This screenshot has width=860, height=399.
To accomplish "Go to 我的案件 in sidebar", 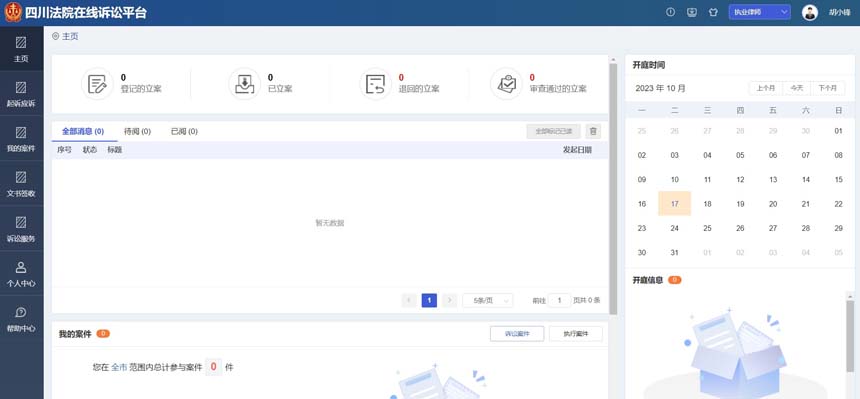I will click(21, 138).
